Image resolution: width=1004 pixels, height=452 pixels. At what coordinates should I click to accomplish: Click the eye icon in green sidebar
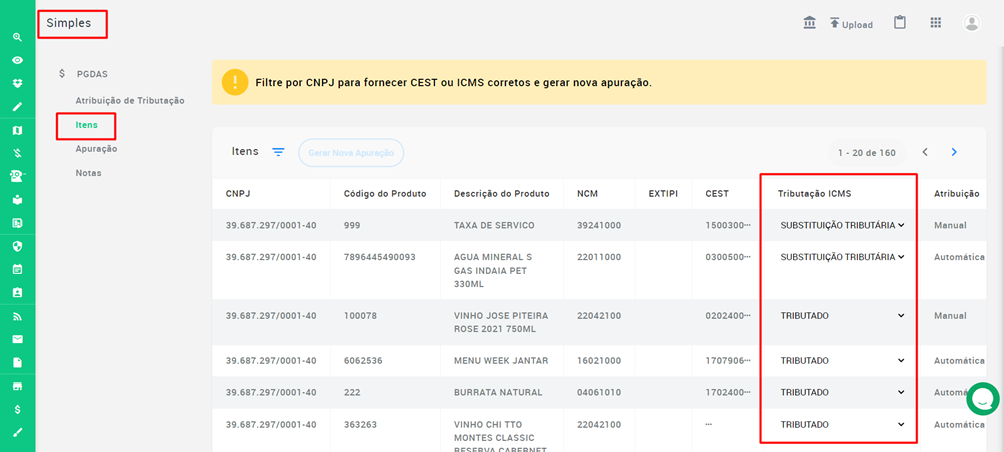[x=17, y=60]
